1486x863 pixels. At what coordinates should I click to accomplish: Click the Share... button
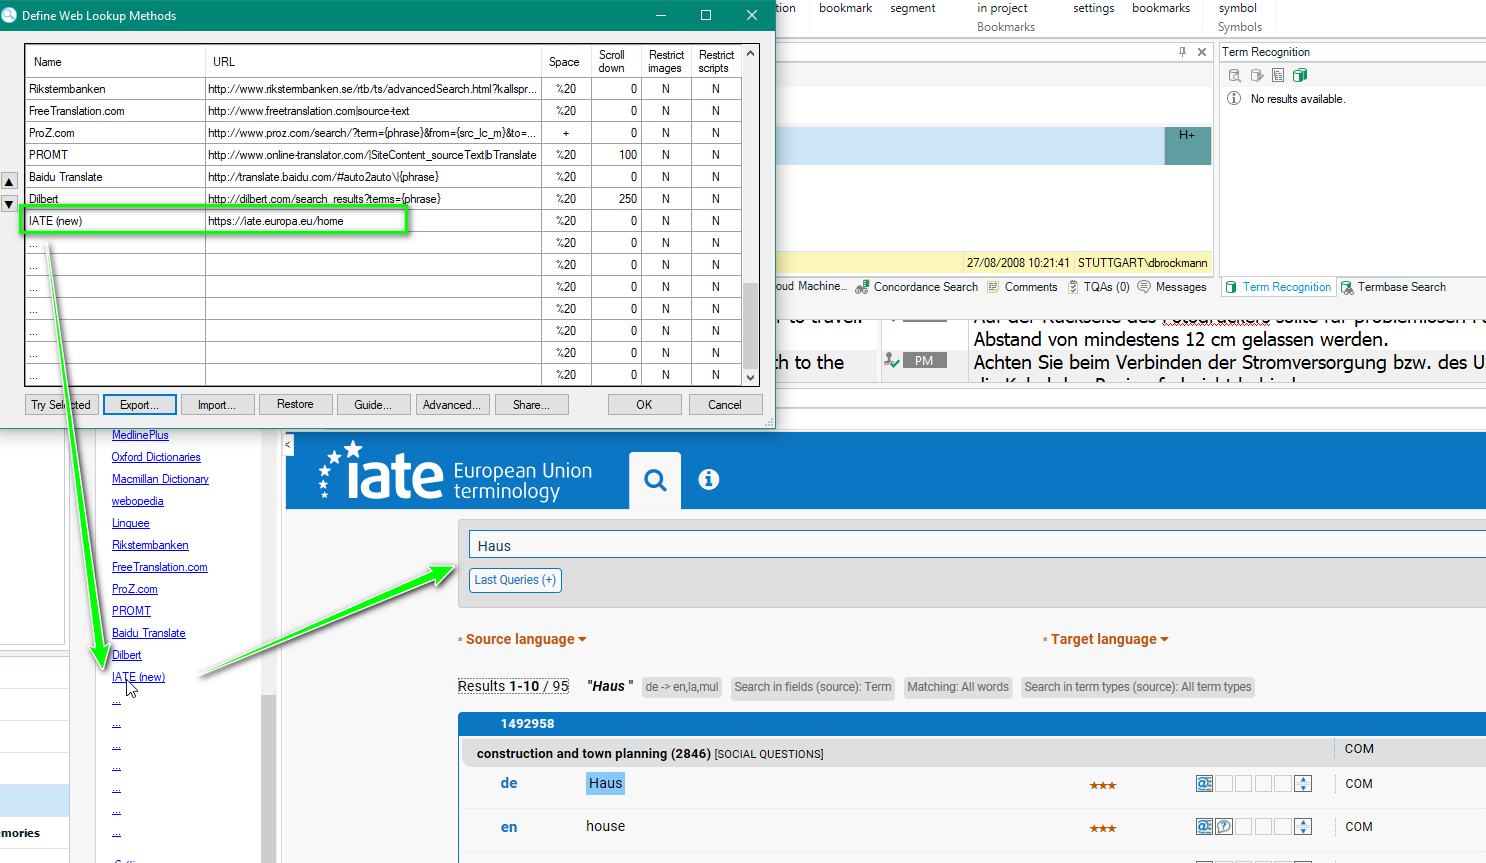[531, 405]
